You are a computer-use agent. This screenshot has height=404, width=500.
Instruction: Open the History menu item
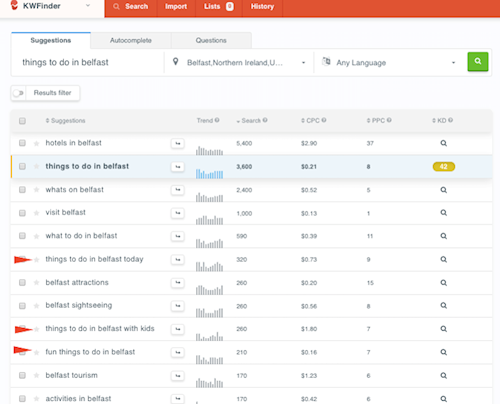262,6
